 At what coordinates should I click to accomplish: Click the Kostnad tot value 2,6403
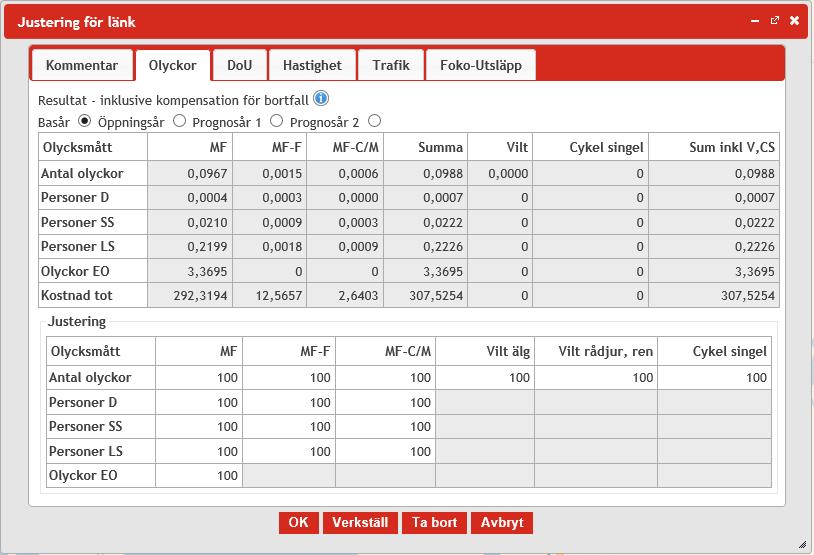coord(358,295)
